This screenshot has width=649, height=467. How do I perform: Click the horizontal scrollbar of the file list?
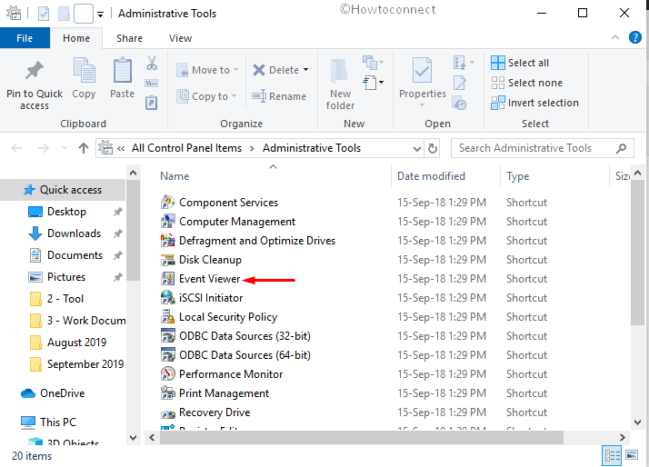[x=361, y=437]
